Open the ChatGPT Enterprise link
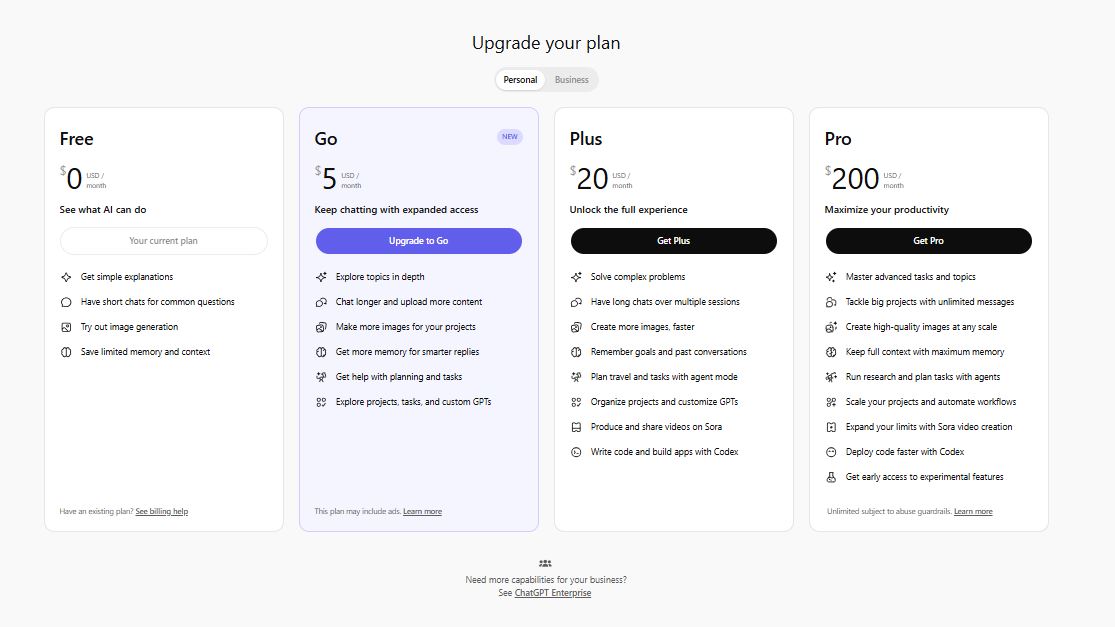 tap(552, 592)
